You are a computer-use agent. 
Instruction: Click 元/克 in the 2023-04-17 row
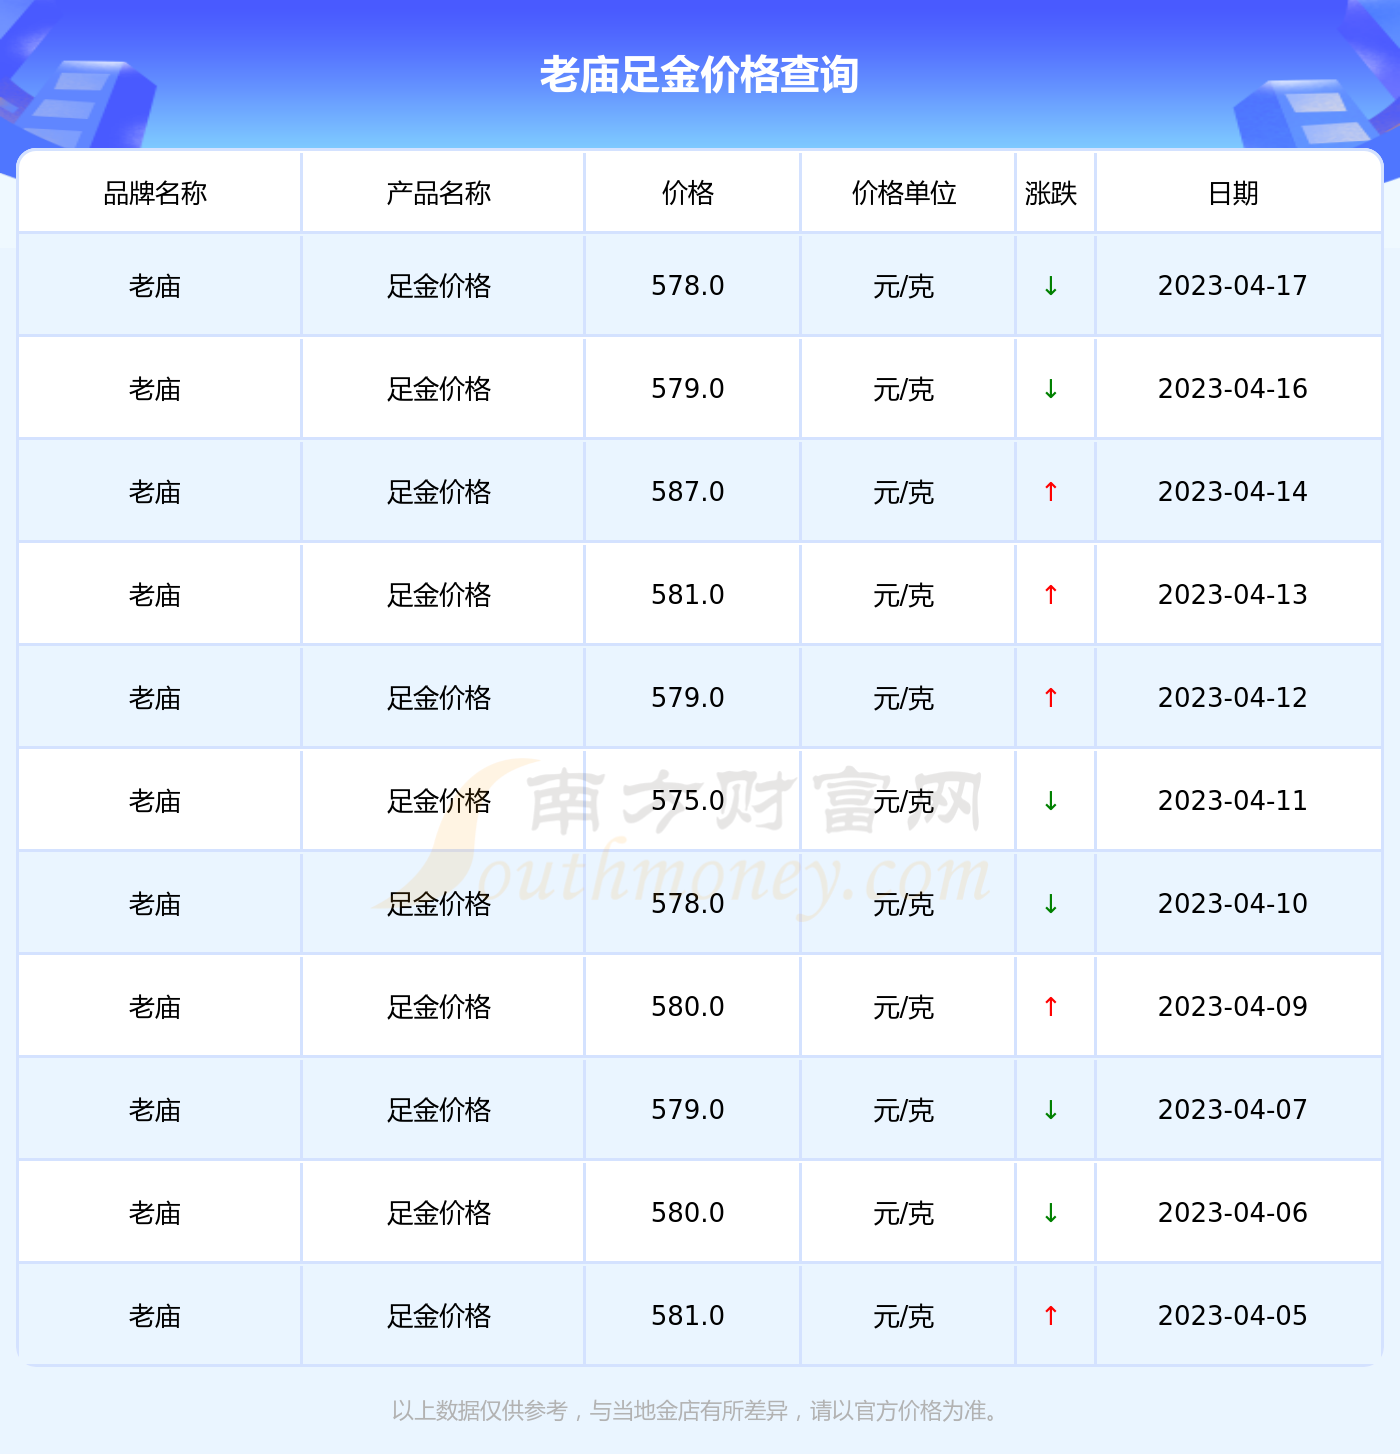pyautogui.click(x=904, y=287)
